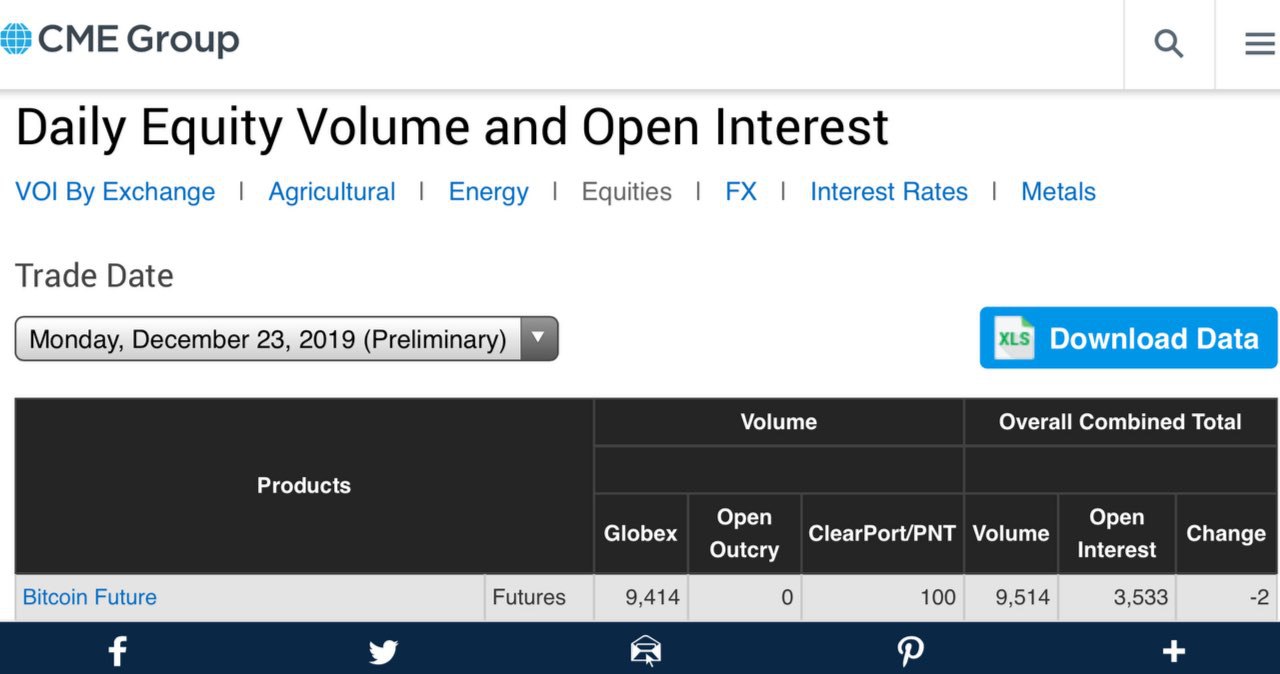This screenshot has height=674, width=1280.
Task: Share page via Facebook icon
Action: pyautogui.click(x=117, y=652)
